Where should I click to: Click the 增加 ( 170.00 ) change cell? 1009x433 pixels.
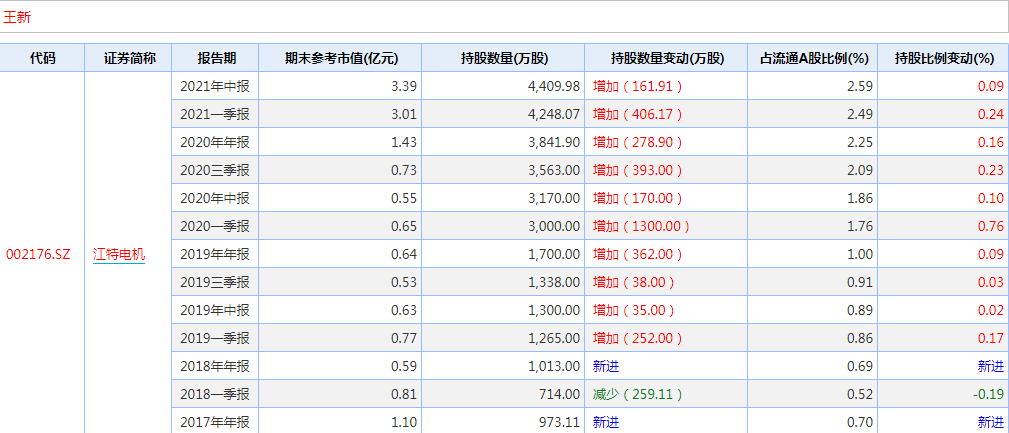point(666,198)
